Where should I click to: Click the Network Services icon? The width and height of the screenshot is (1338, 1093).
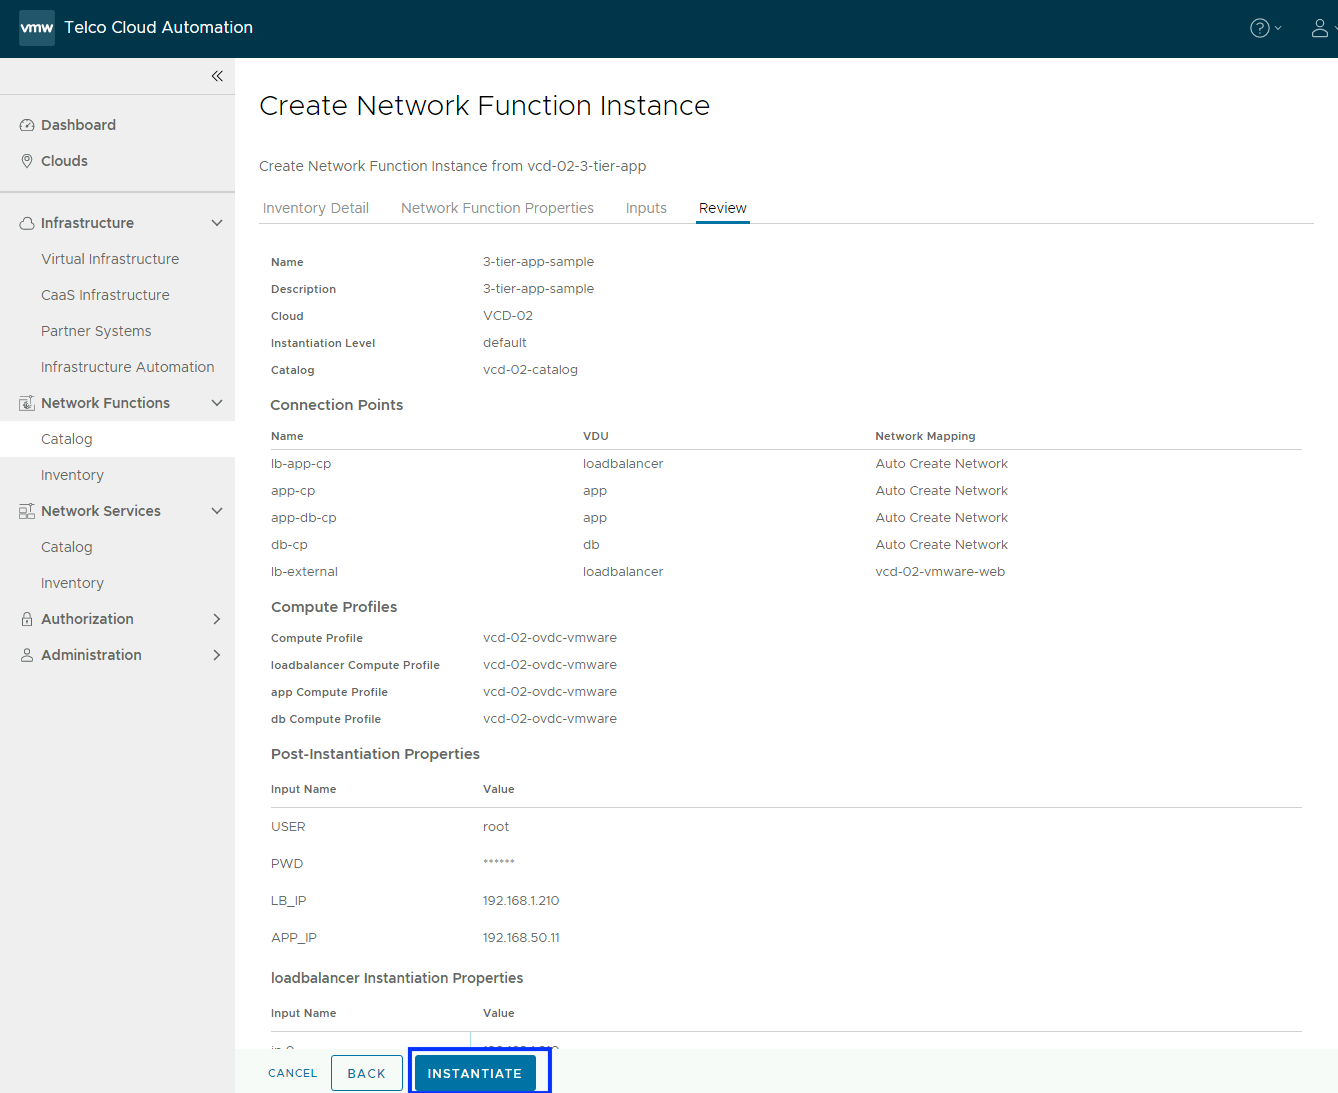[x=27, y=511]
